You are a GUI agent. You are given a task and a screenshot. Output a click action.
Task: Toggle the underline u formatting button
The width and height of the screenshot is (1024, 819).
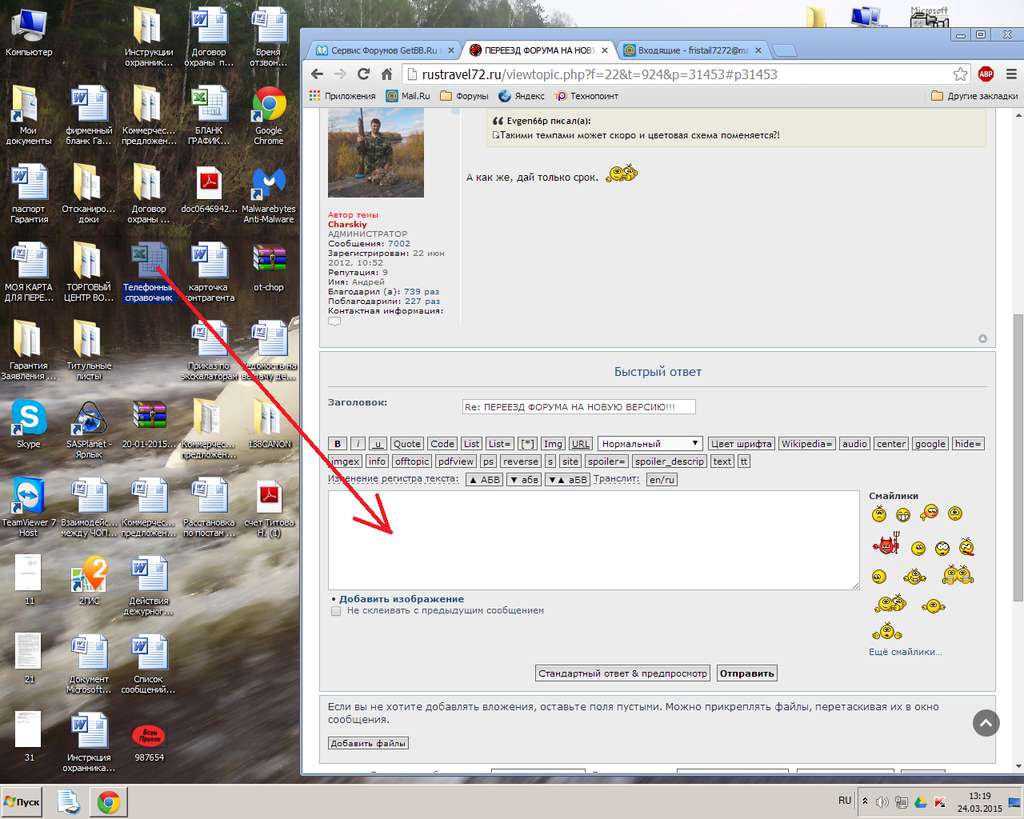point(377,444)
